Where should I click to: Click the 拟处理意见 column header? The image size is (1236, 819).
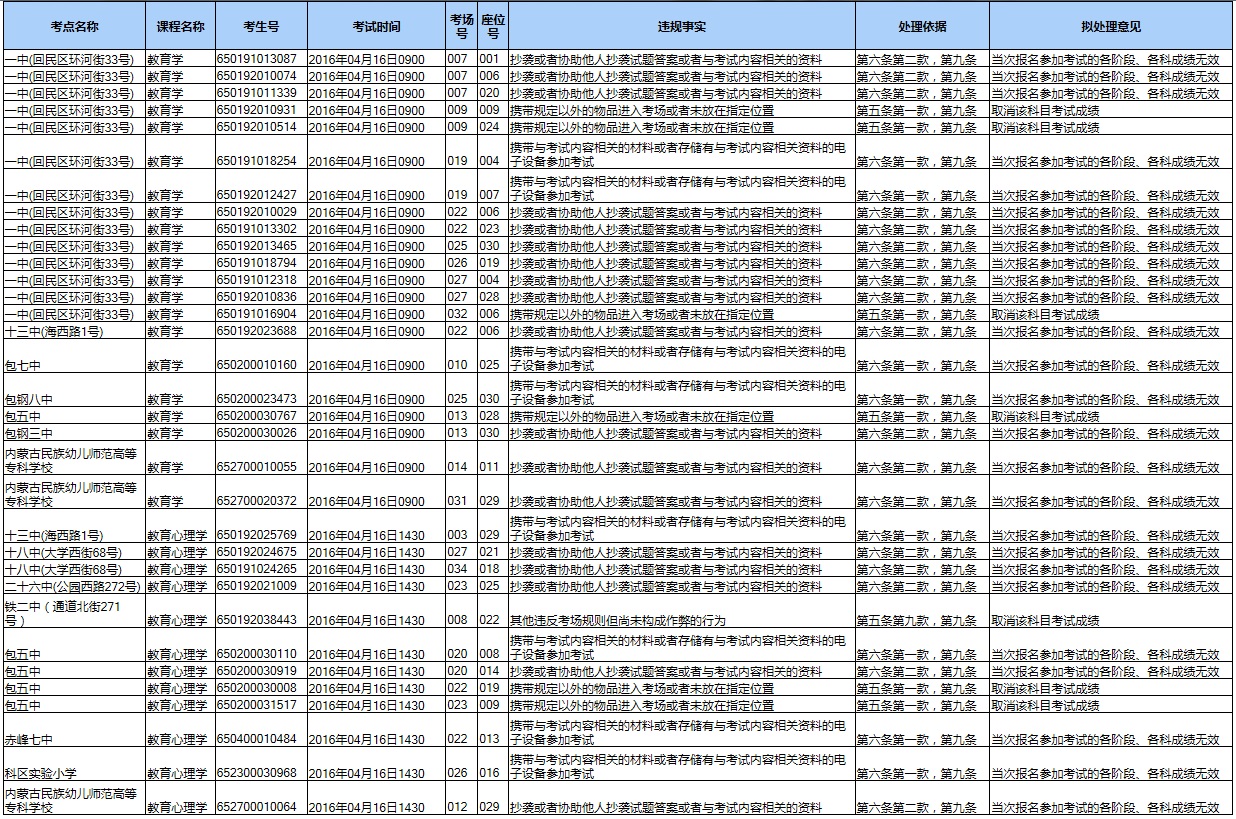coord(1110,27)
